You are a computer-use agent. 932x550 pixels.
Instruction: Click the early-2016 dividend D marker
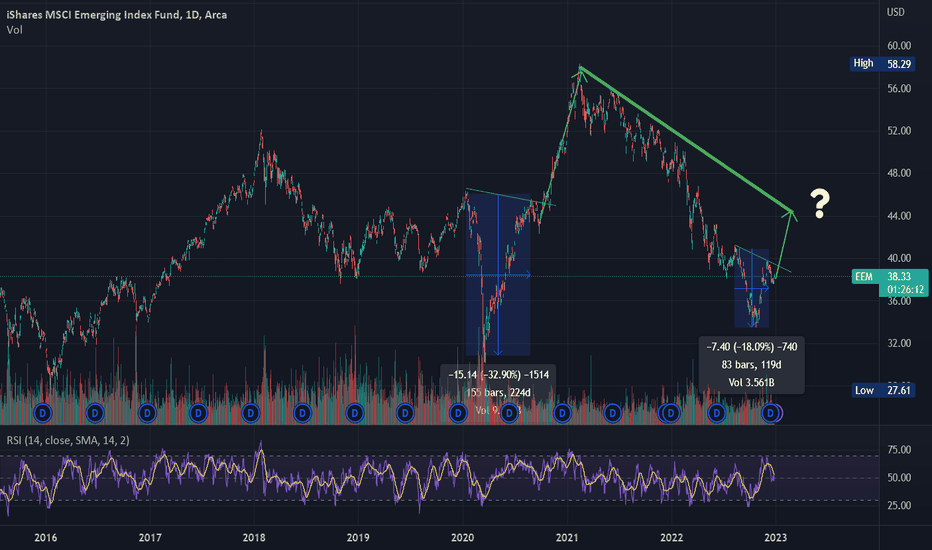pyautogui.click(x=42, y=412)
